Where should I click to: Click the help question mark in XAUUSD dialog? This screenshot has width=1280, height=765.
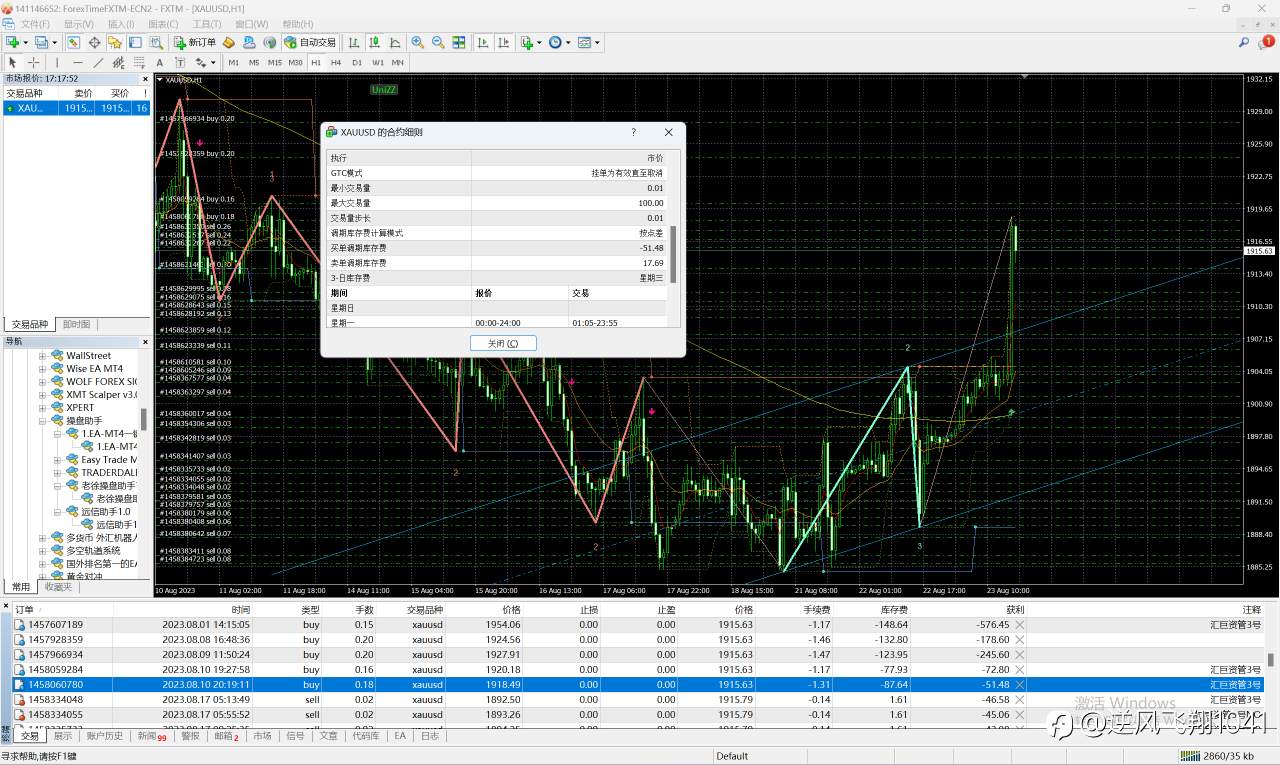[633, 132]
